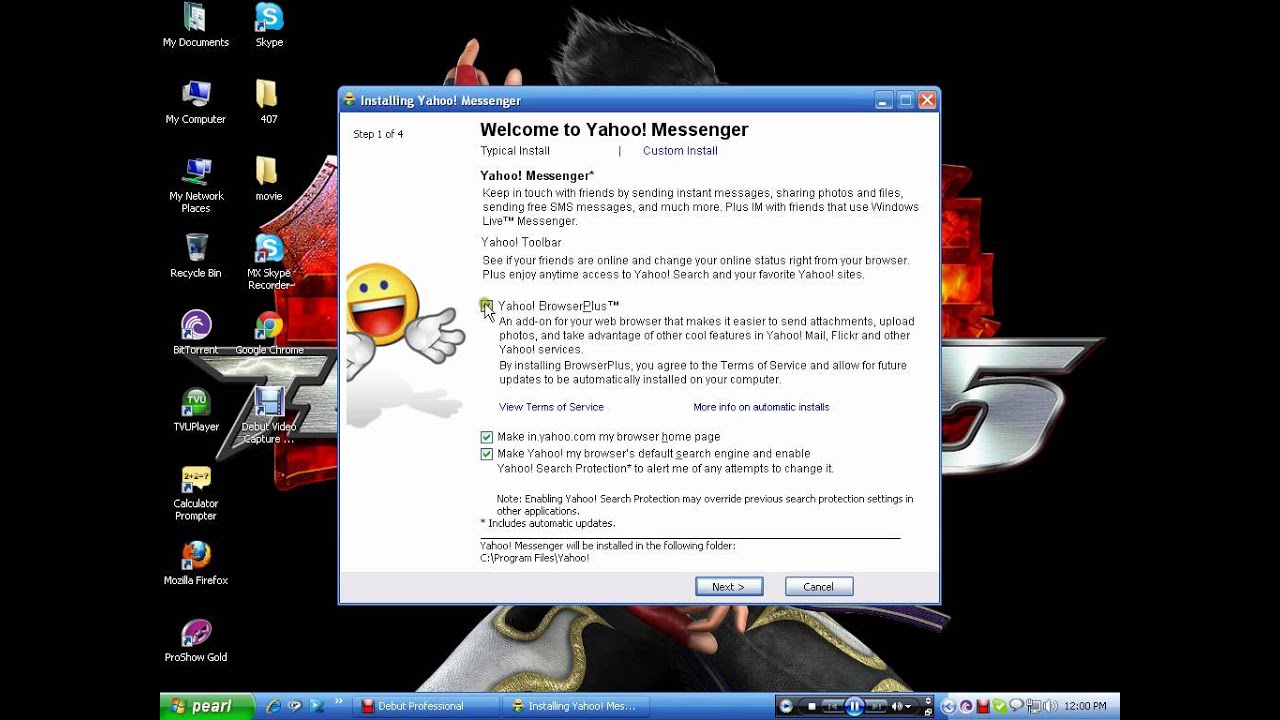
Task: Switch to Custom Install
Action: point(680,151)
